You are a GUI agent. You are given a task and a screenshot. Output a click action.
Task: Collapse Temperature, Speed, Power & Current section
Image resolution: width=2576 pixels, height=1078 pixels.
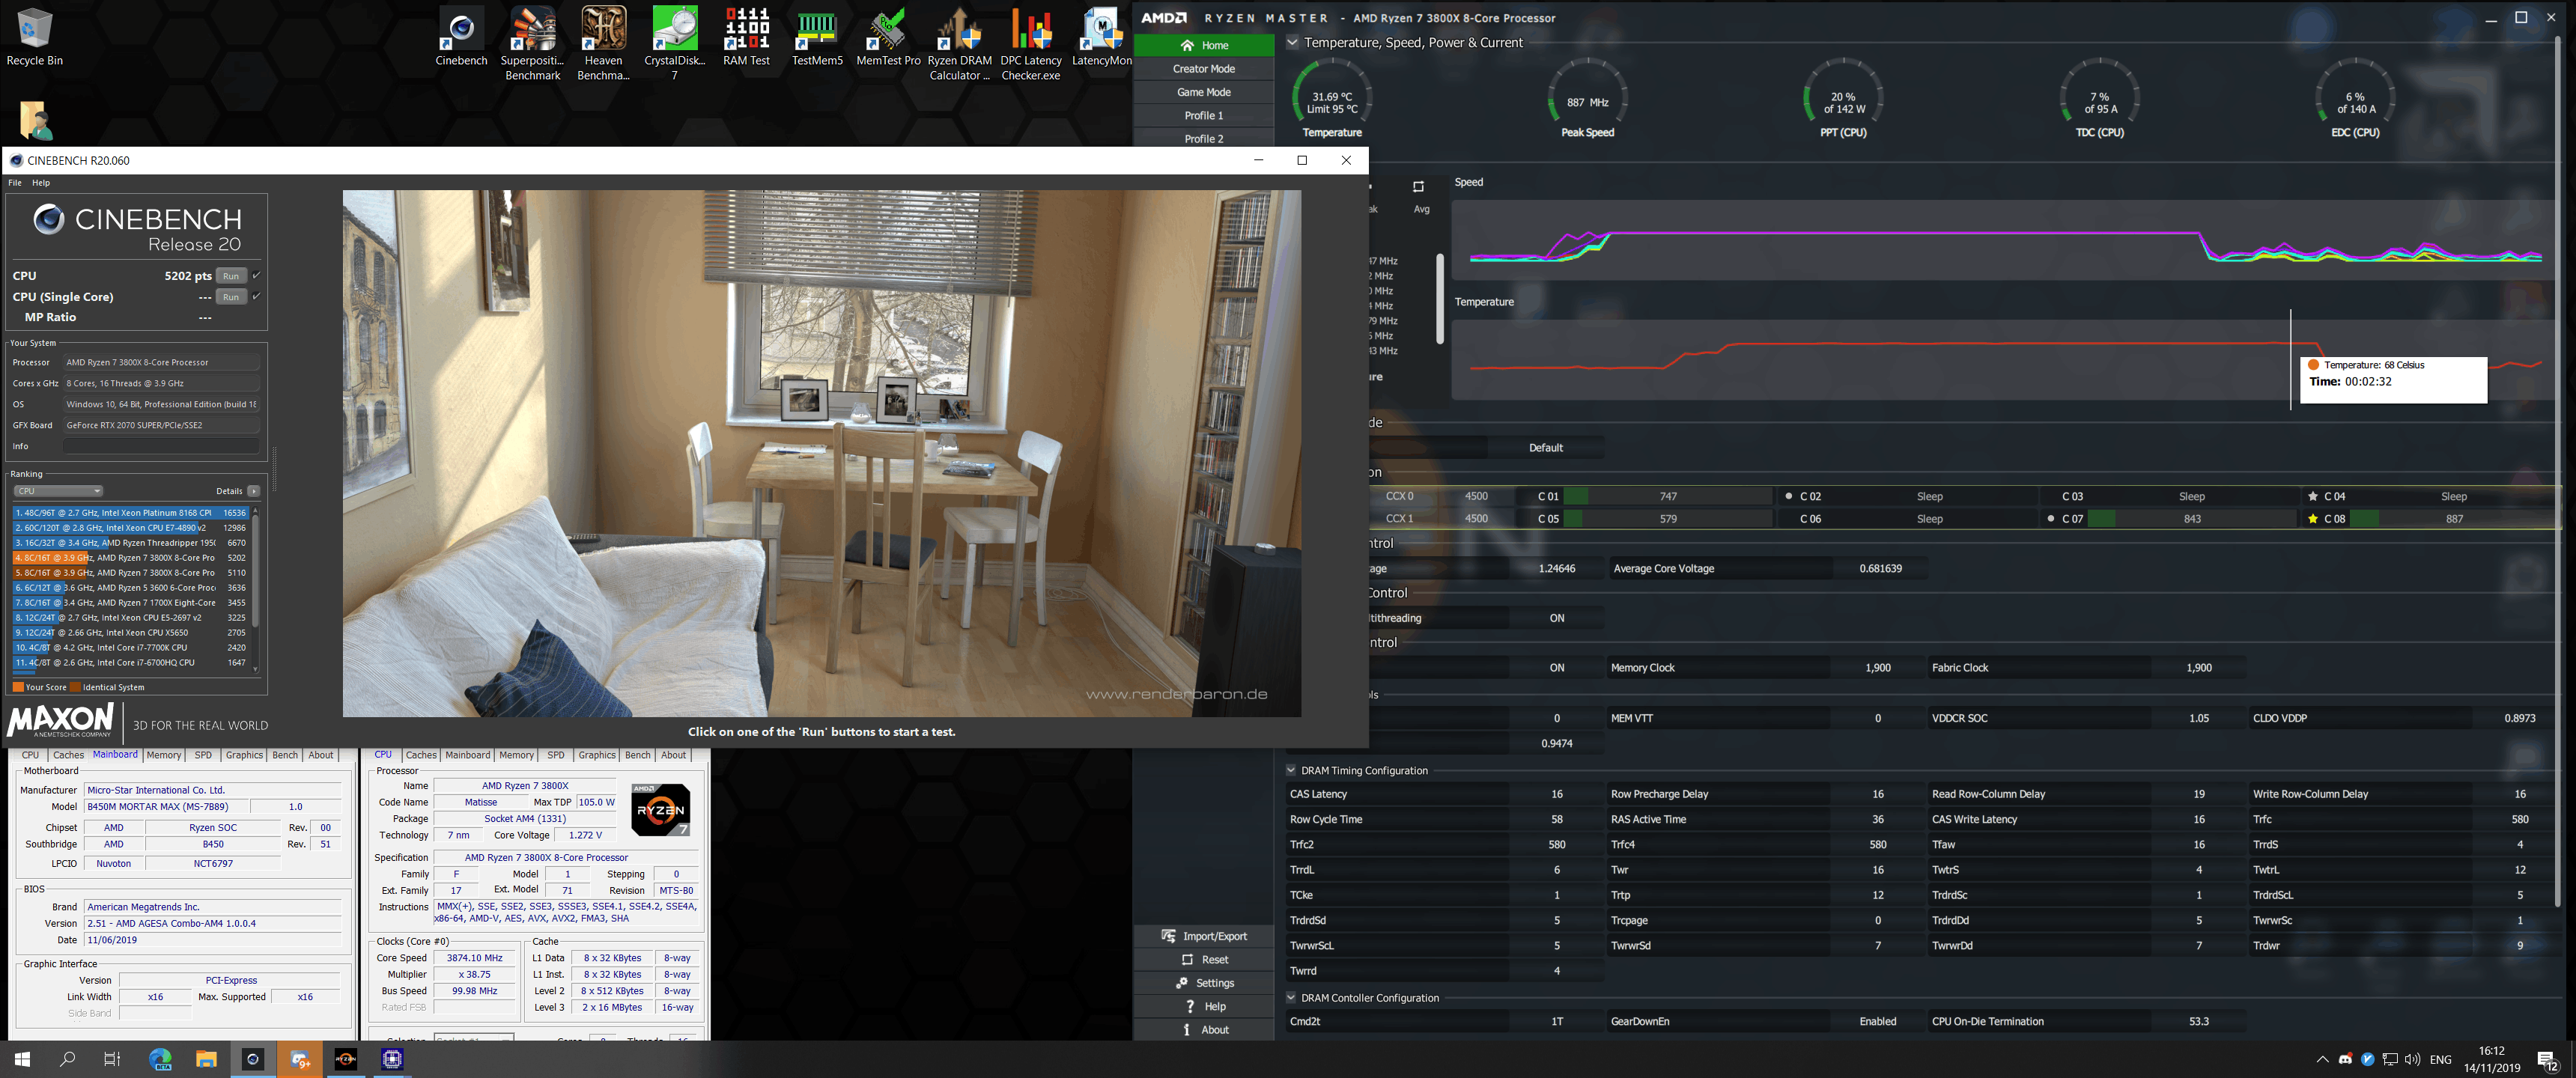(x=1292, y=43)
